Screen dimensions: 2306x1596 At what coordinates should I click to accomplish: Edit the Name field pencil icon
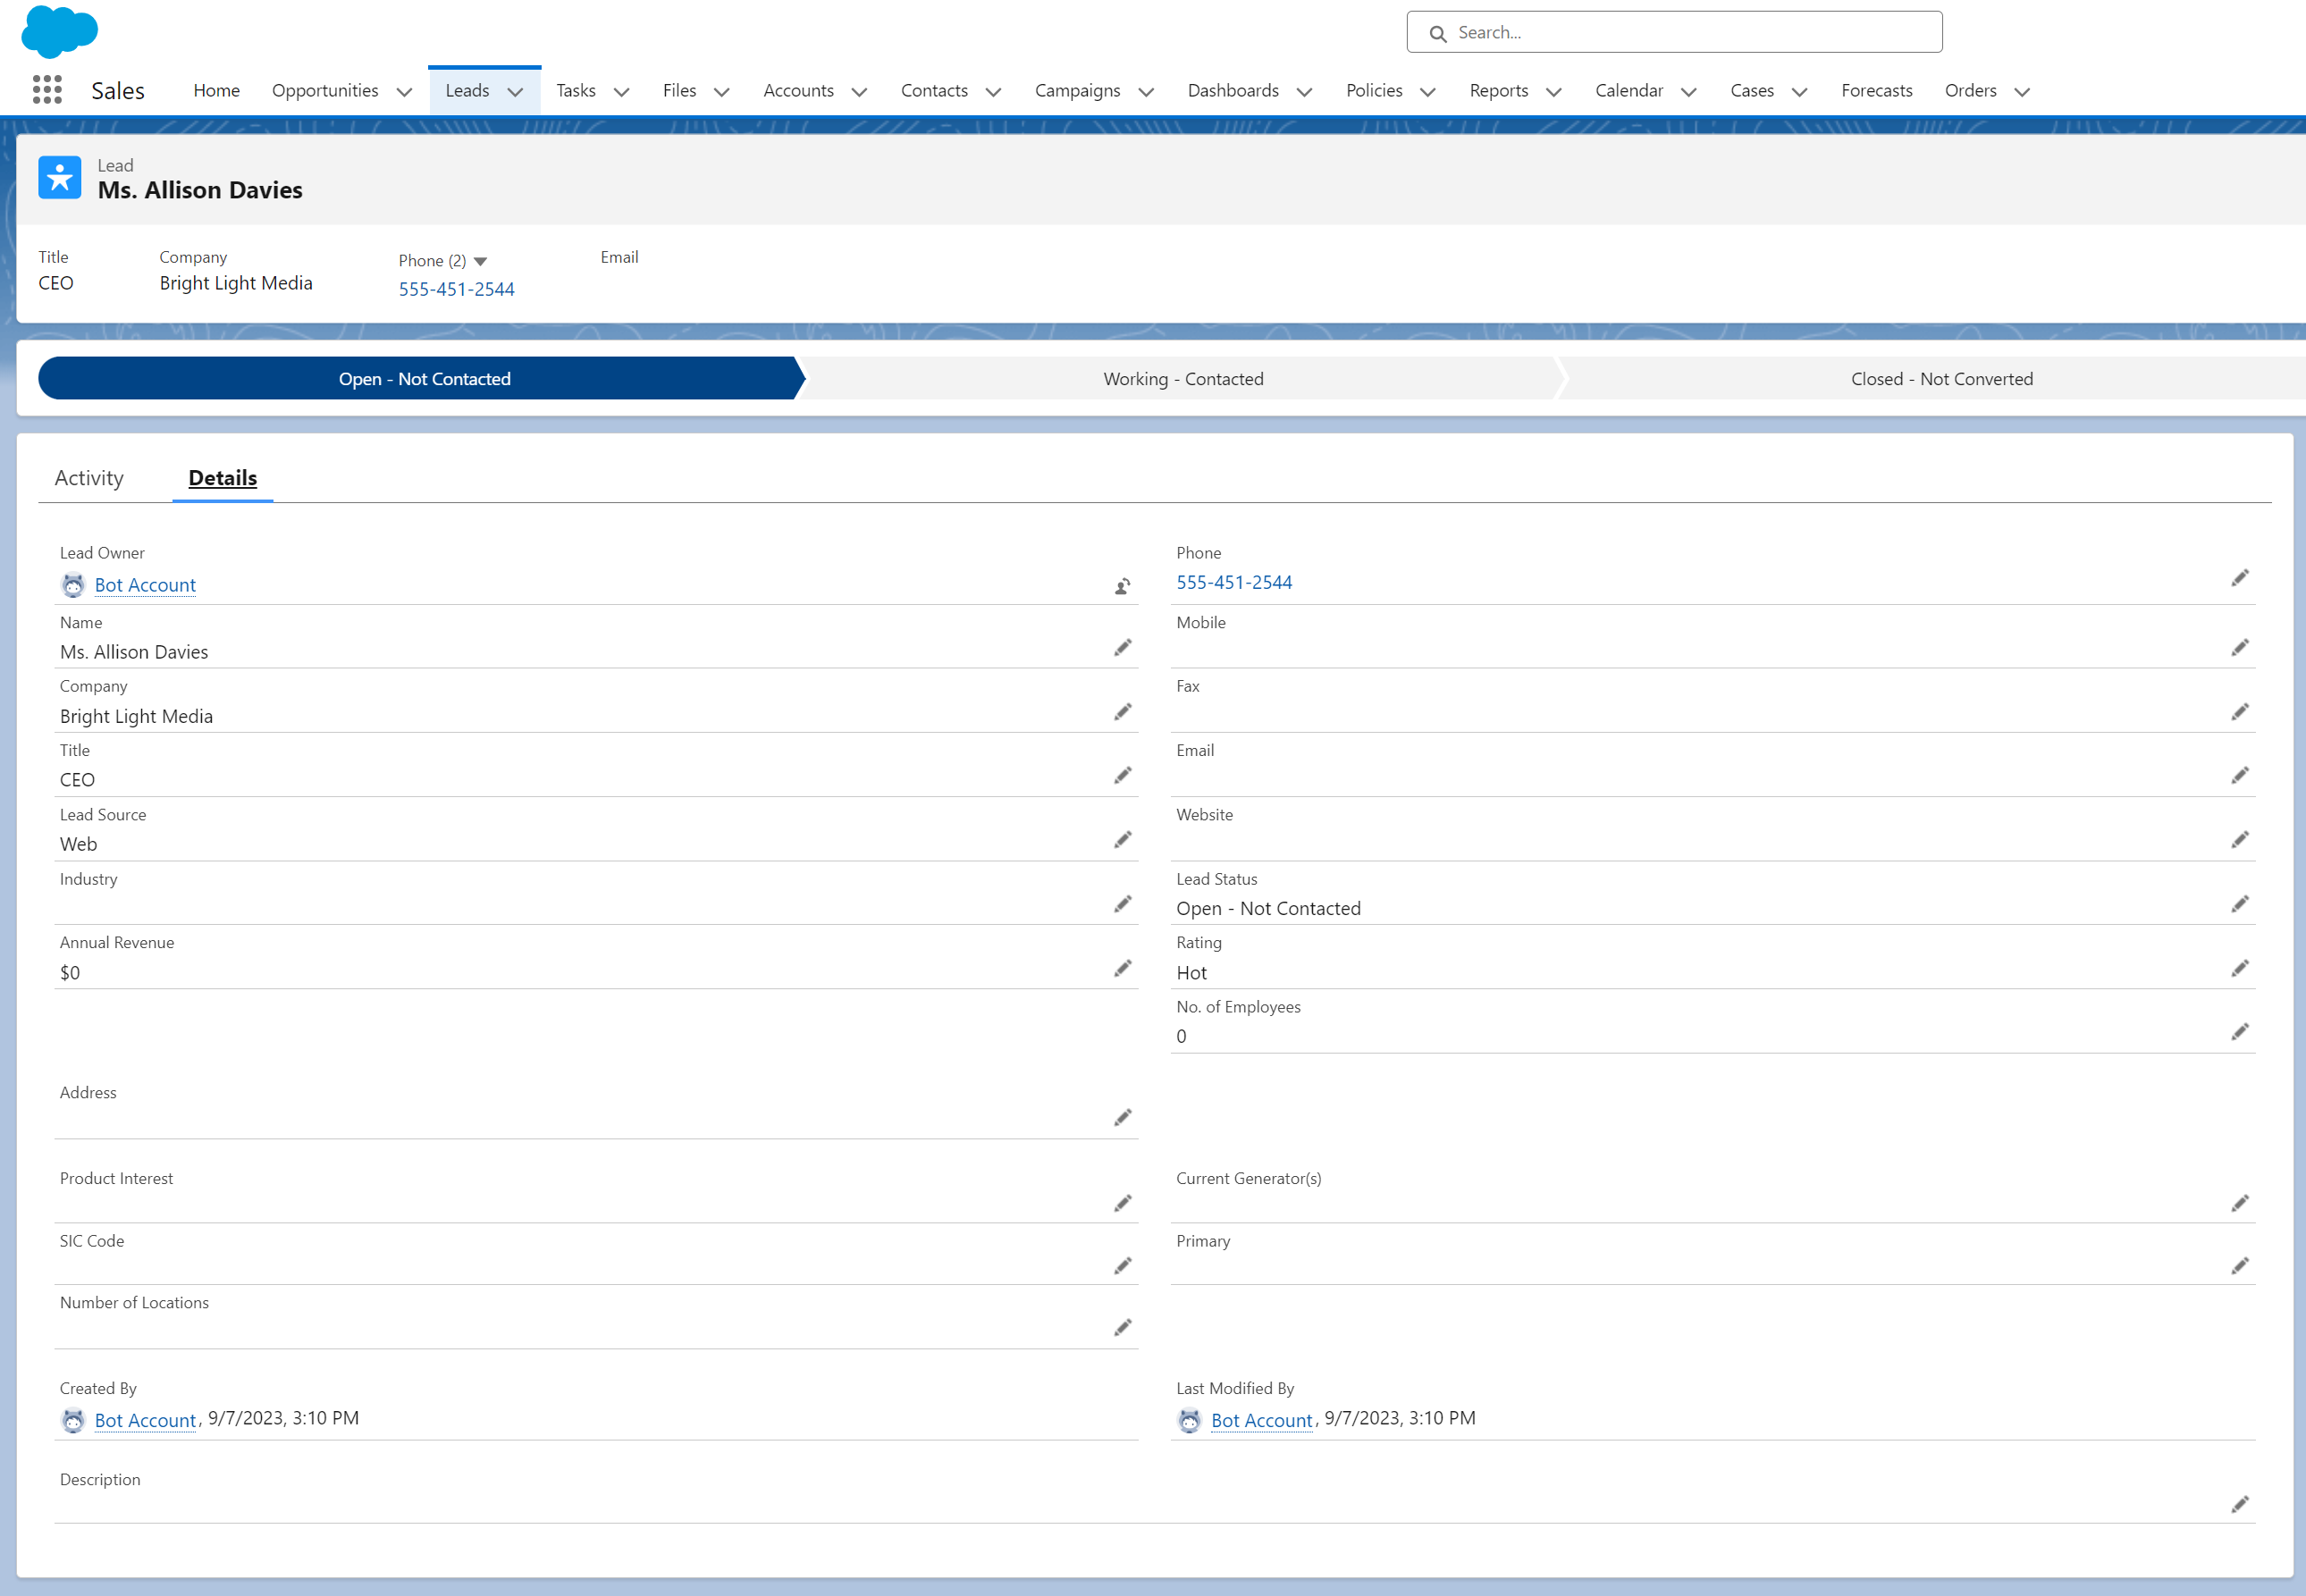pos(1122,648)
